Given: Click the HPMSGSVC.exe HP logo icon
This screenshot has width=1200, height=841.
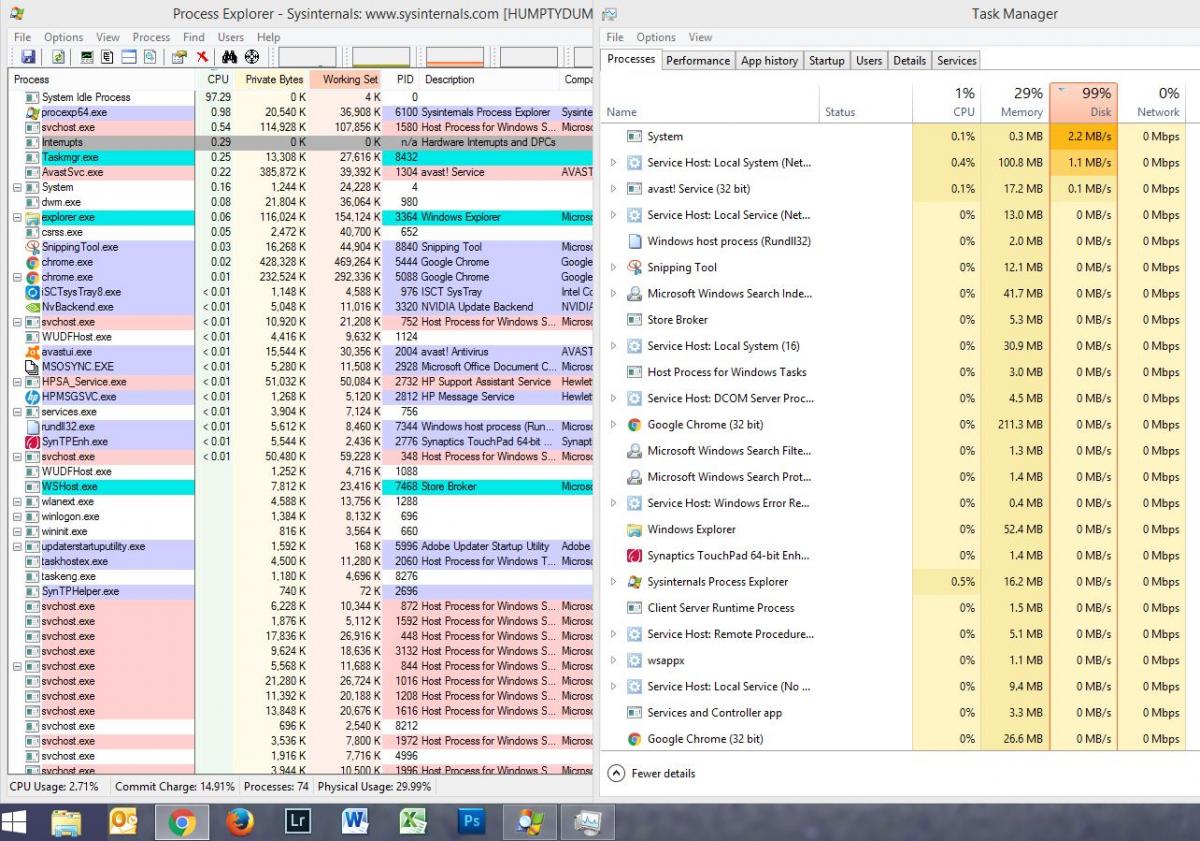Looking at the screenshot, I should pos(33,397).
